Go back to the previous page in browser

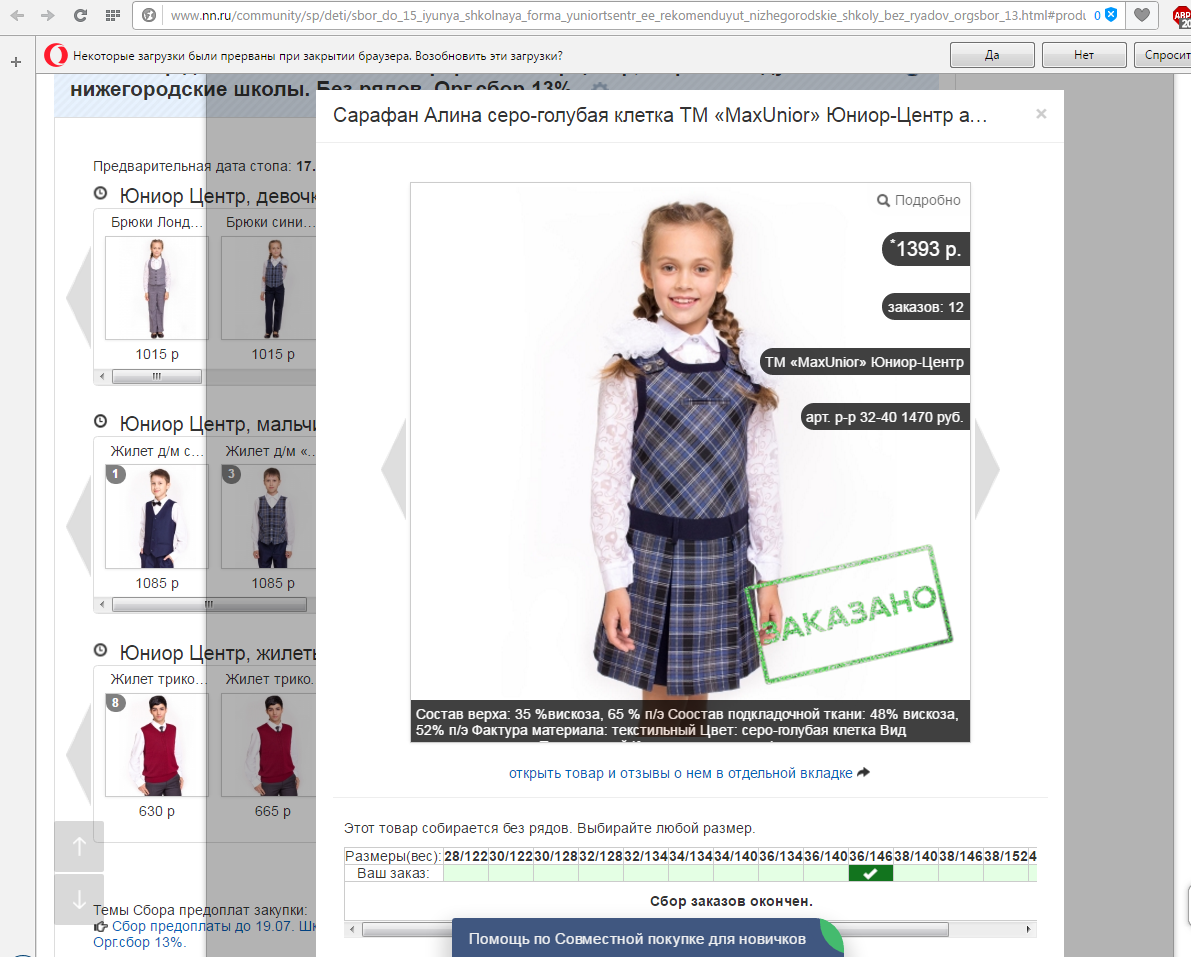click(x=17, y=15)
